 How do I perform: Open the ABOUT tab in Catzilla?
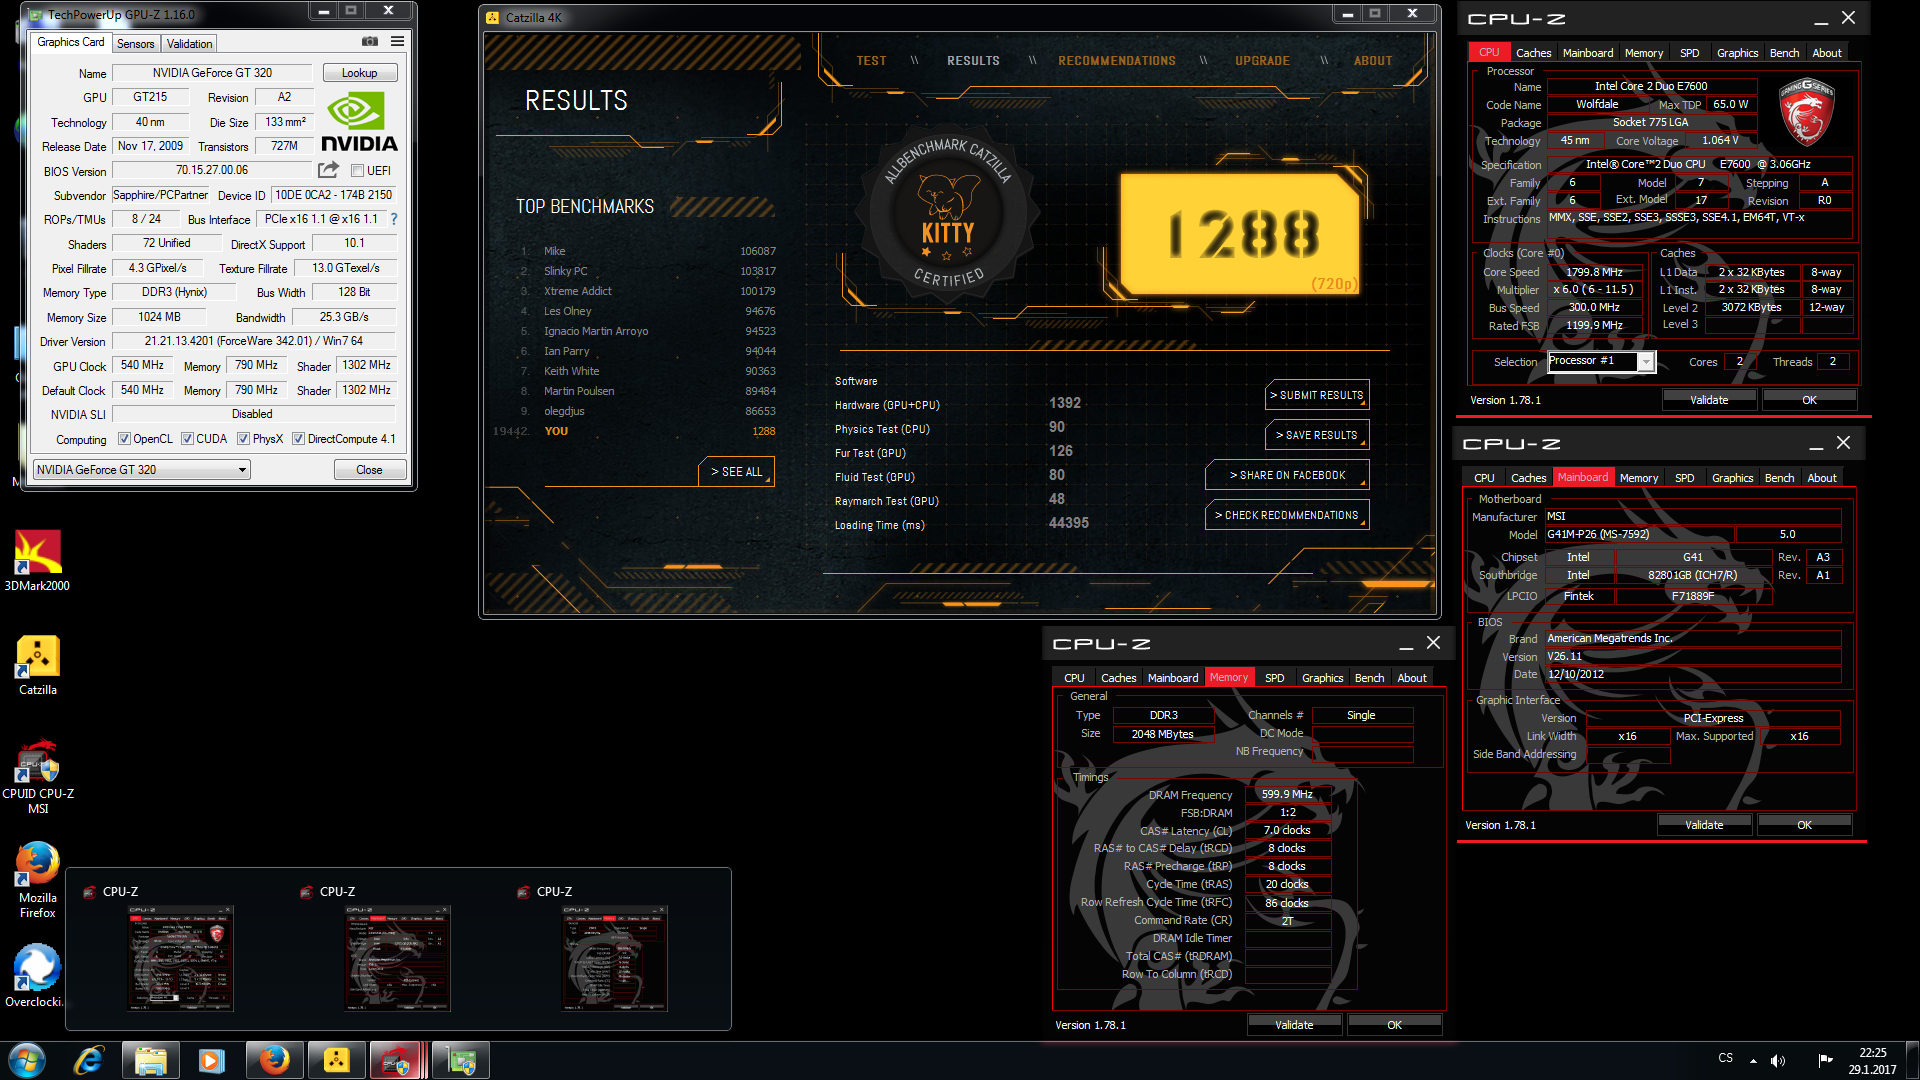tap(1373, 61)
